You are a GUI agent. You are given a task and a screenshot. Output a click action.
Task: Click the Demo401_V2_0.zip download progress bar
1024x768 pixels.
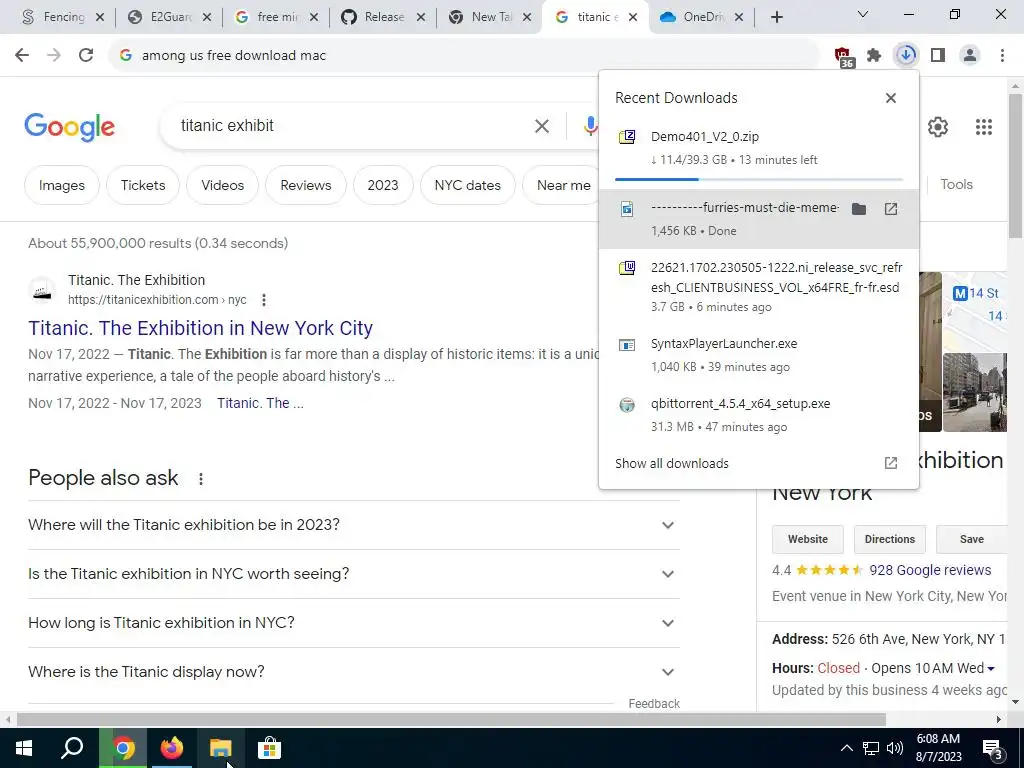[x=759, y=179]
